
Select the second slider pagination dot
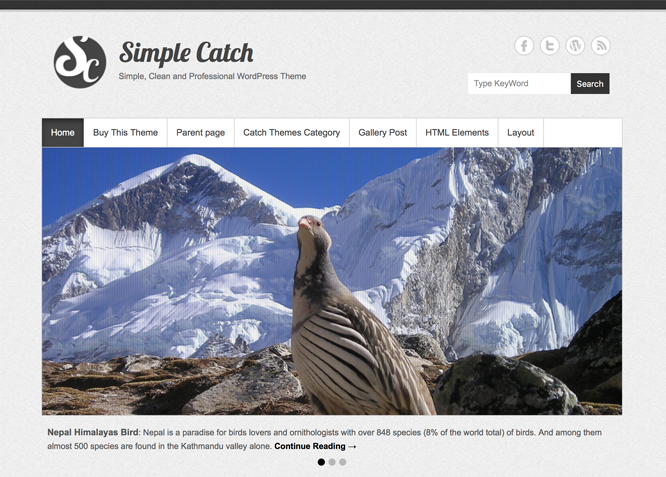pyautogui.click(x=332, y=462)
